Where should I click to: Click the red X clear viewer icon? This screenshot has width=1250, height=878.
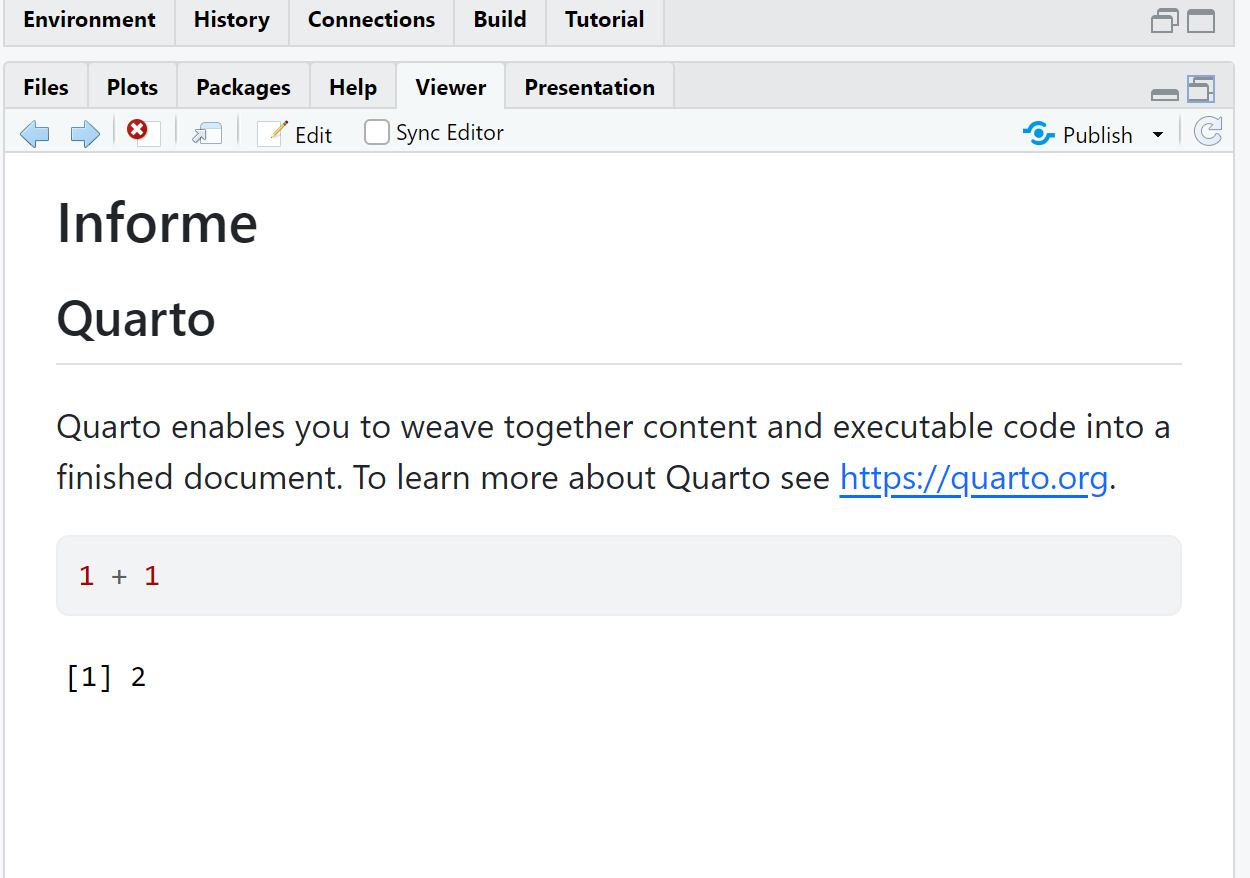(141, 132)
